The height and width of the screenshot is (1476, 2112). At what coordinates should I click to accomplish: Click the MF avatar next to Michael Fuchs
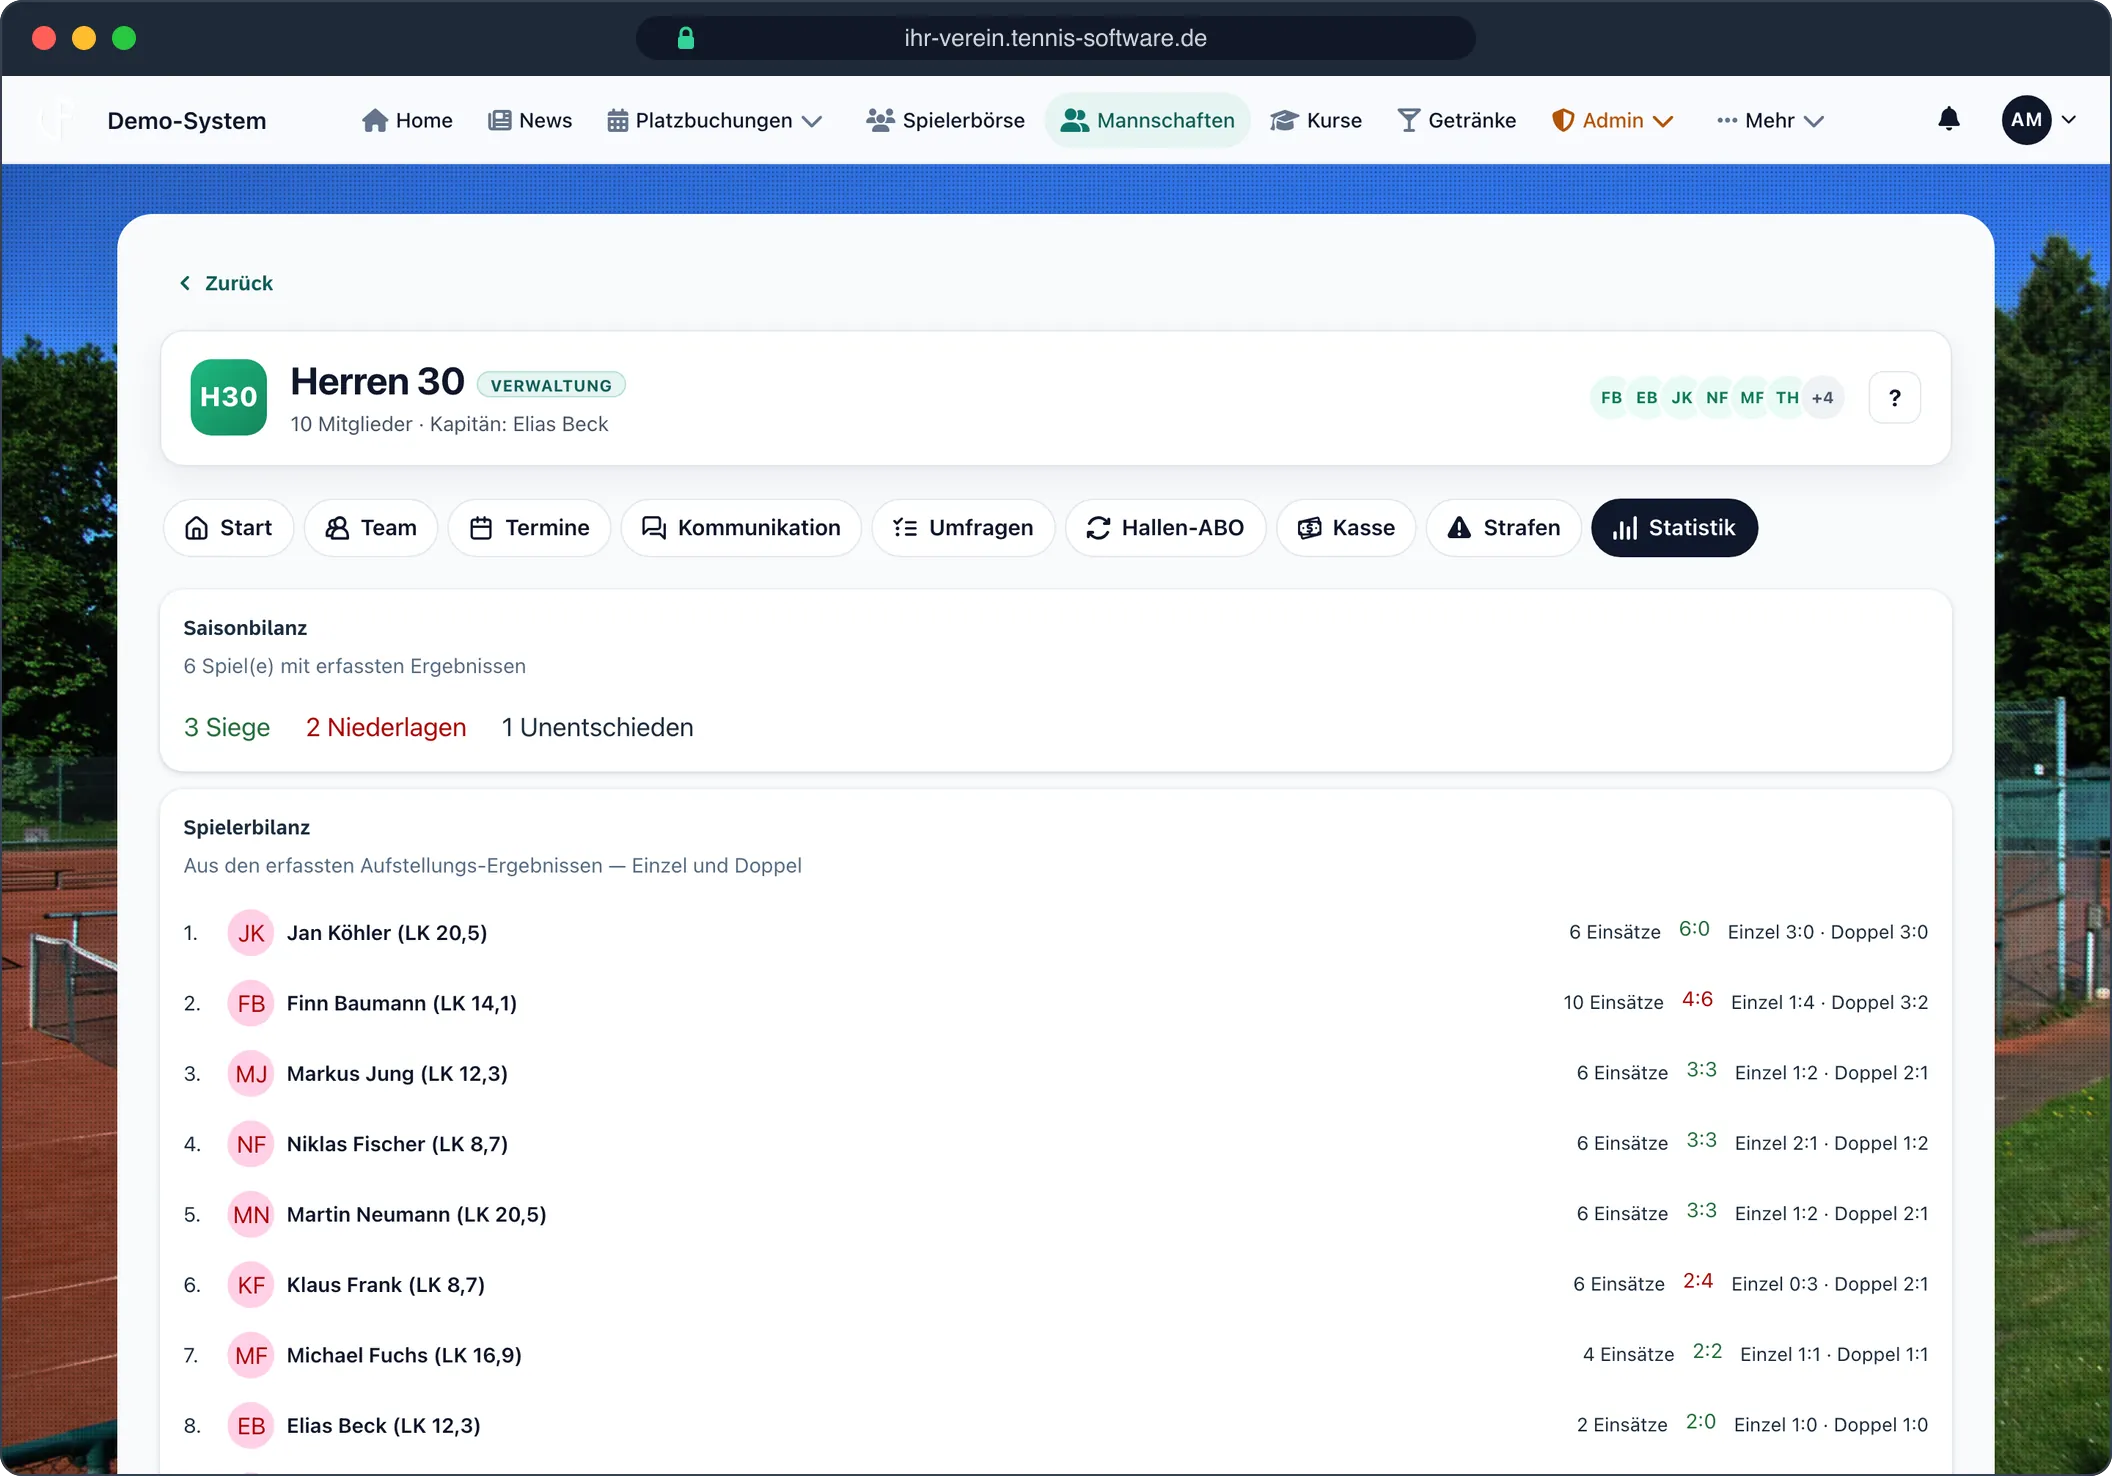point(251,1355)
